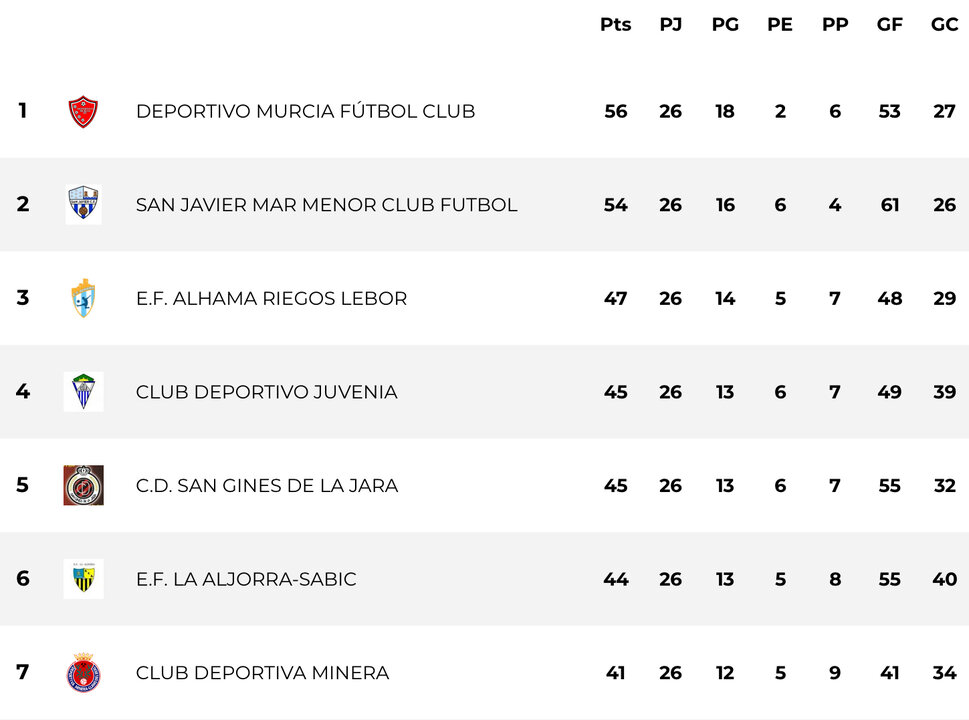The image size is (969, 720).
Task: Open DEPORTIVO MURCIA FÚTBOL CLUB team name
Action: point(305,111)
